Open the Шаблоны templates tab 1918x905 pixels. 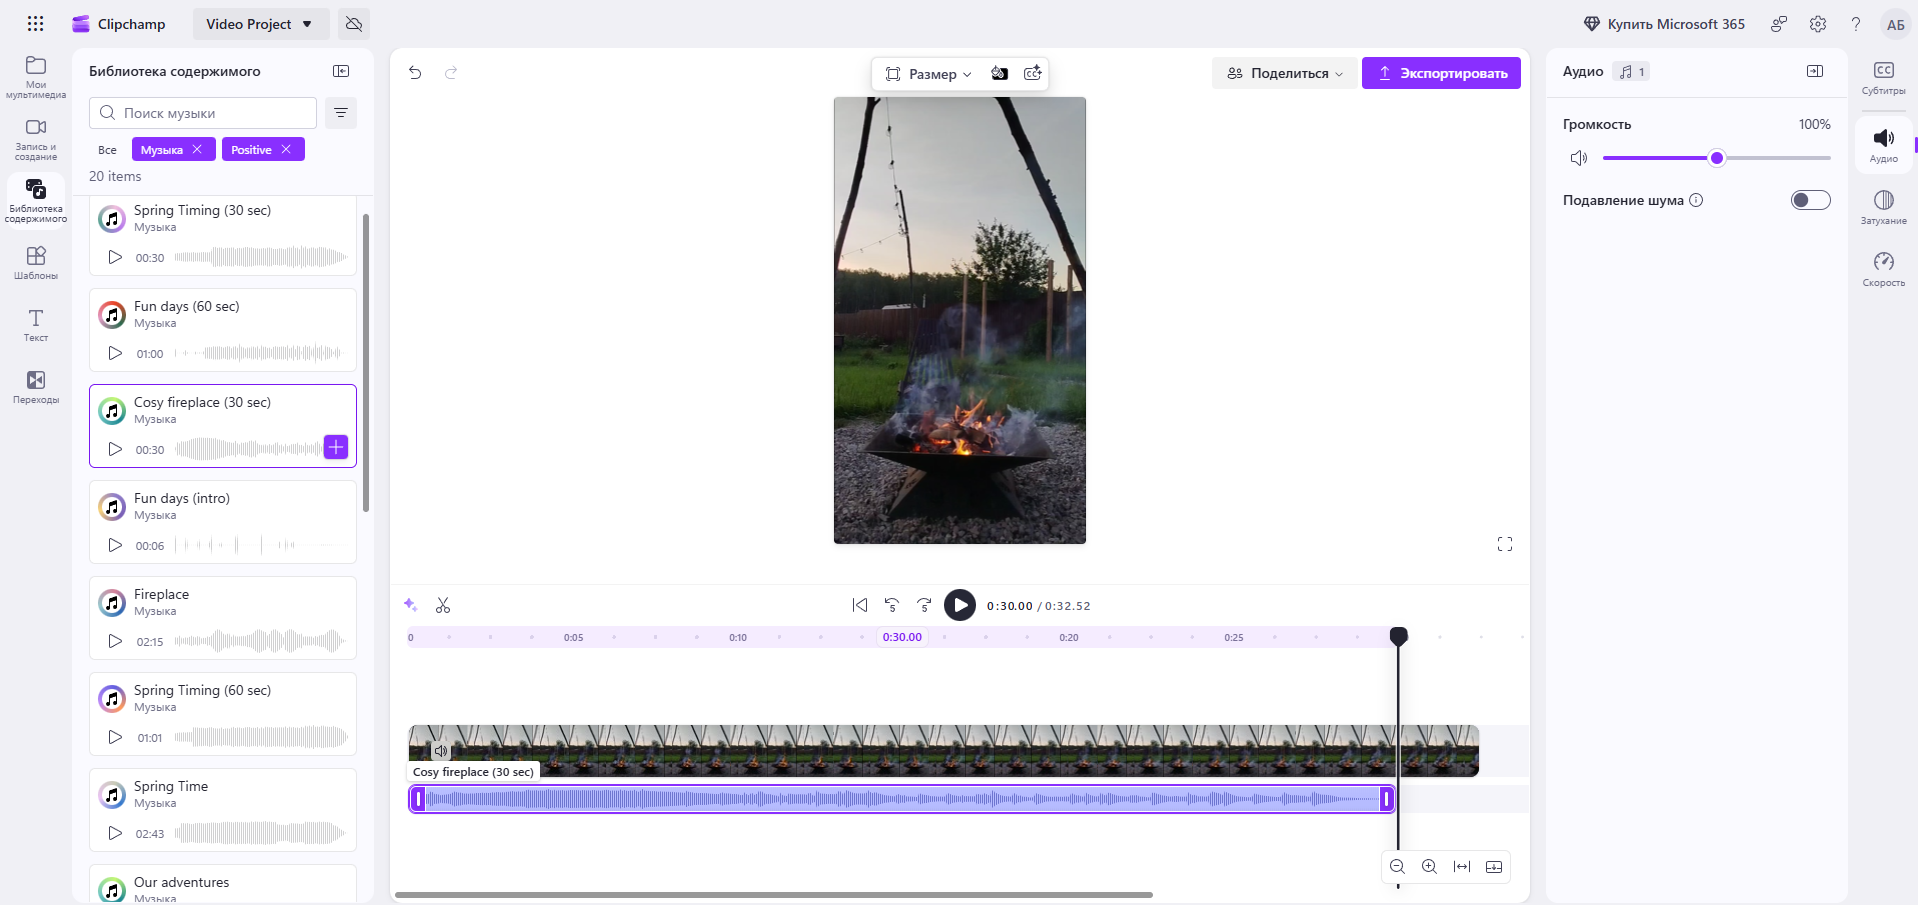(x=36, y=263)
